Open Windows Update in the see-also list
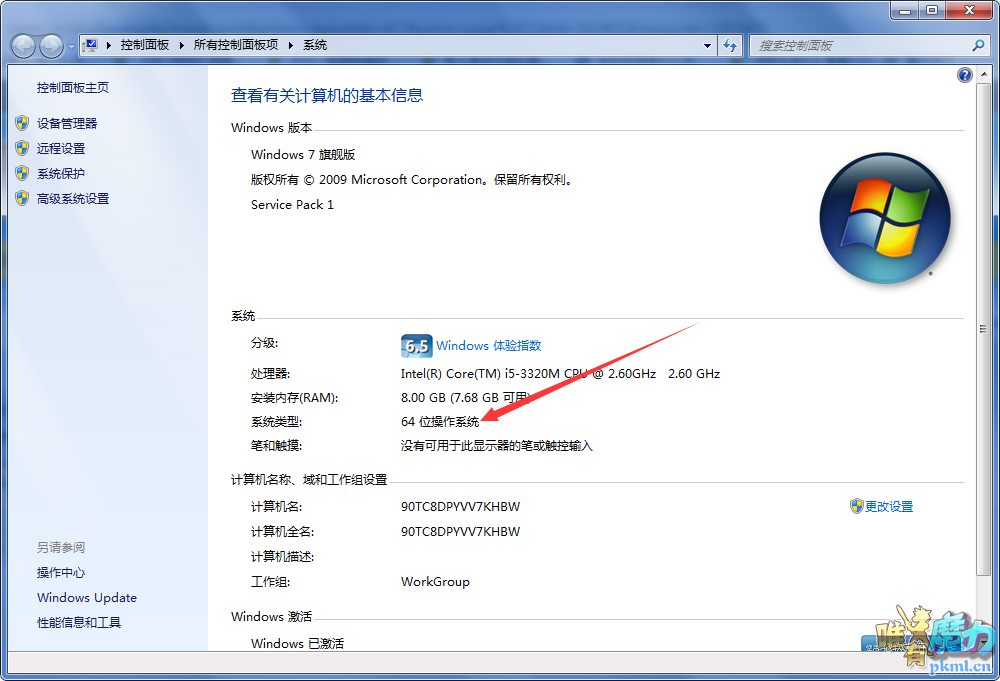Viewport: 1000px width, 681px height. 87,598
